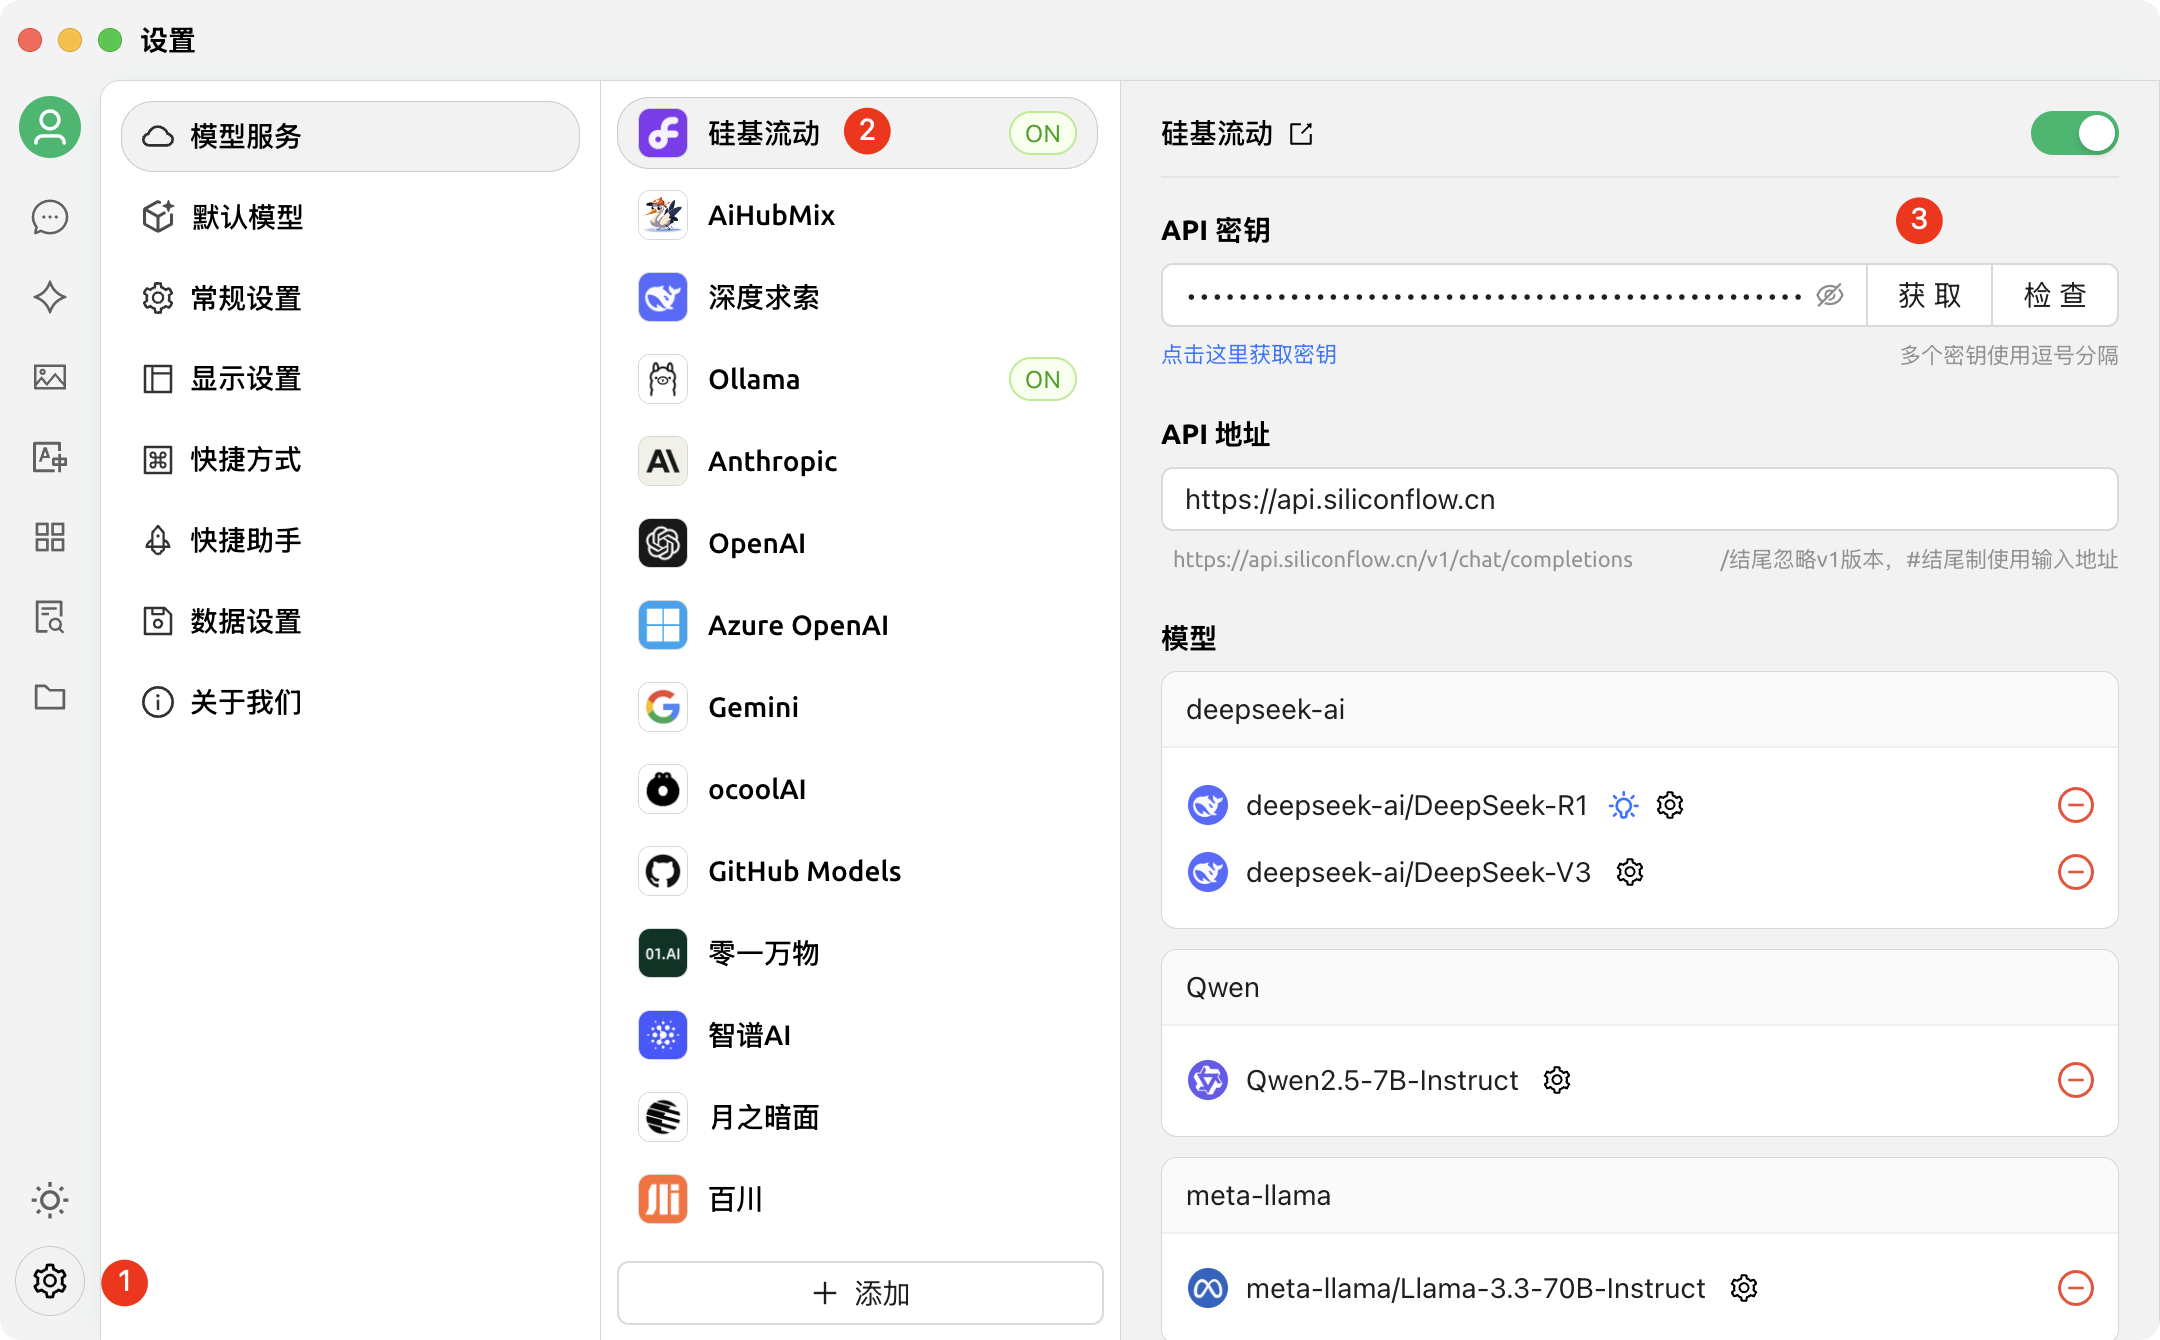
Task: Toggle the Ollama ON/OFF switch
Action: (1044, 378)
